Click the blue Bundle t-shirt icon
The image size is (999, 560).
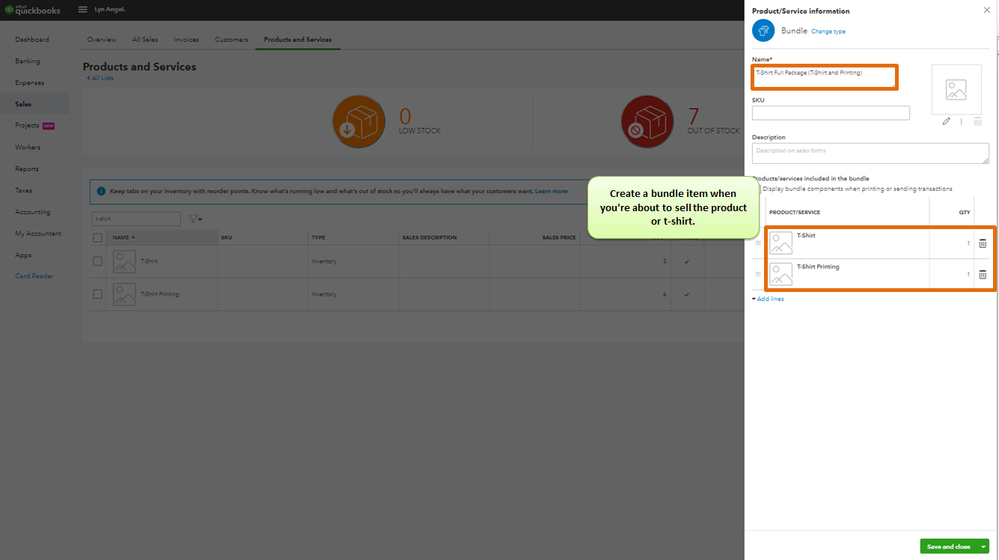click(x=763, y=31)
